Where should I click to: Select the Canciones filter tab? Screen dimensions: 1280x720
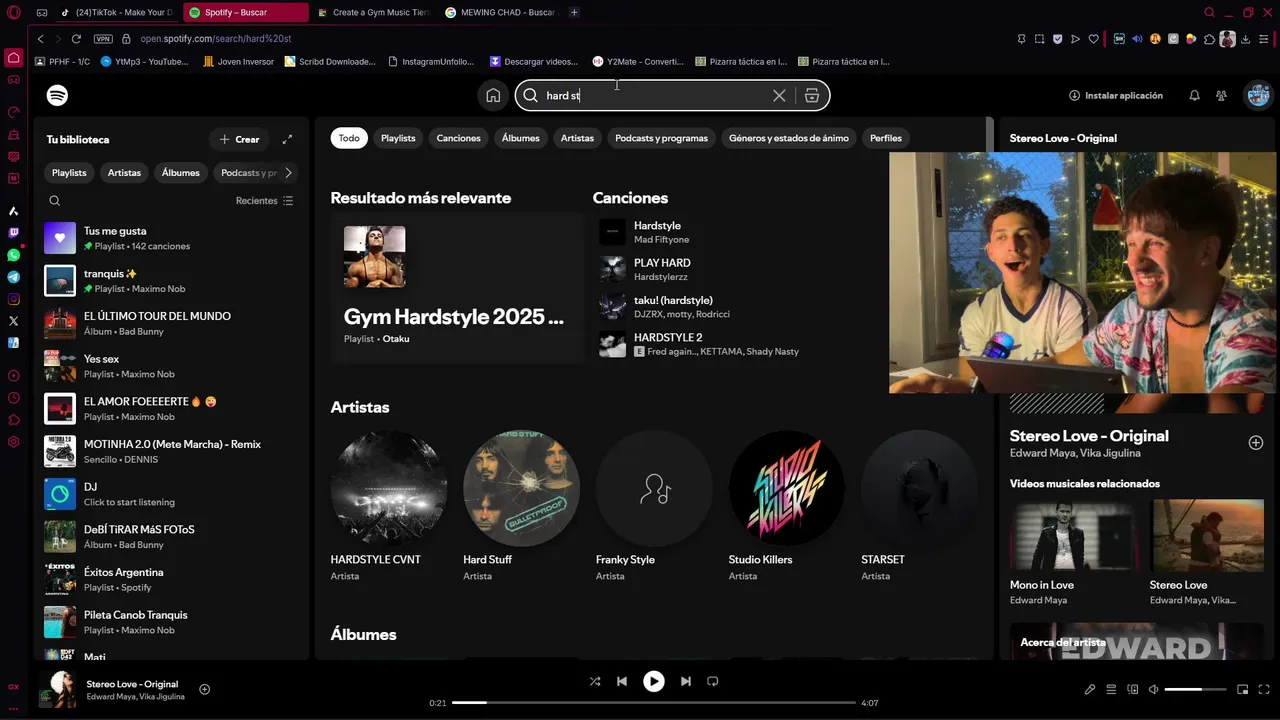pos(459,138)
